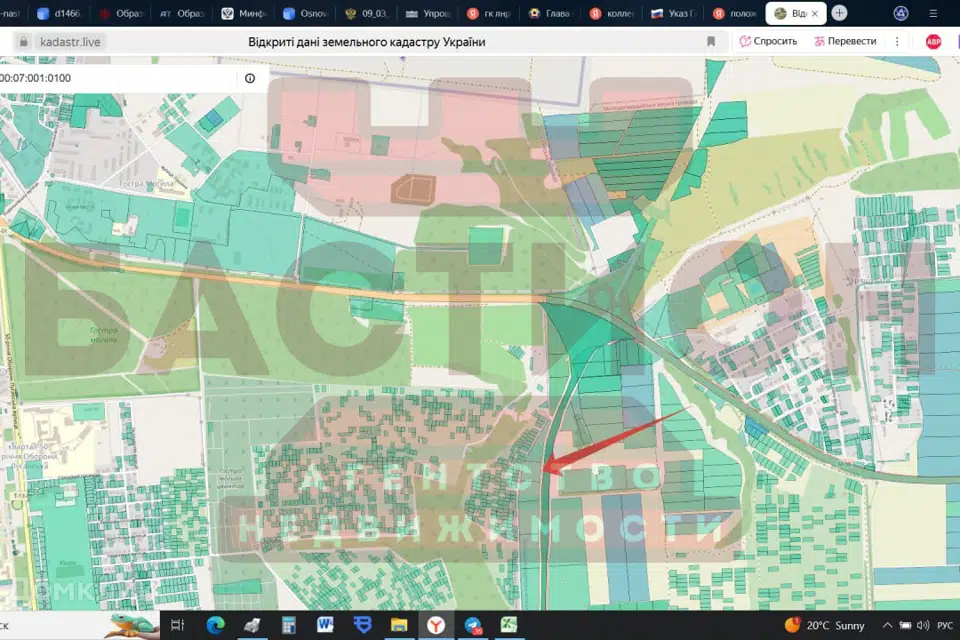Switch to the Osnov browser tab
Image resolution: width=960 pixels, height=640 pixels.
306,13
